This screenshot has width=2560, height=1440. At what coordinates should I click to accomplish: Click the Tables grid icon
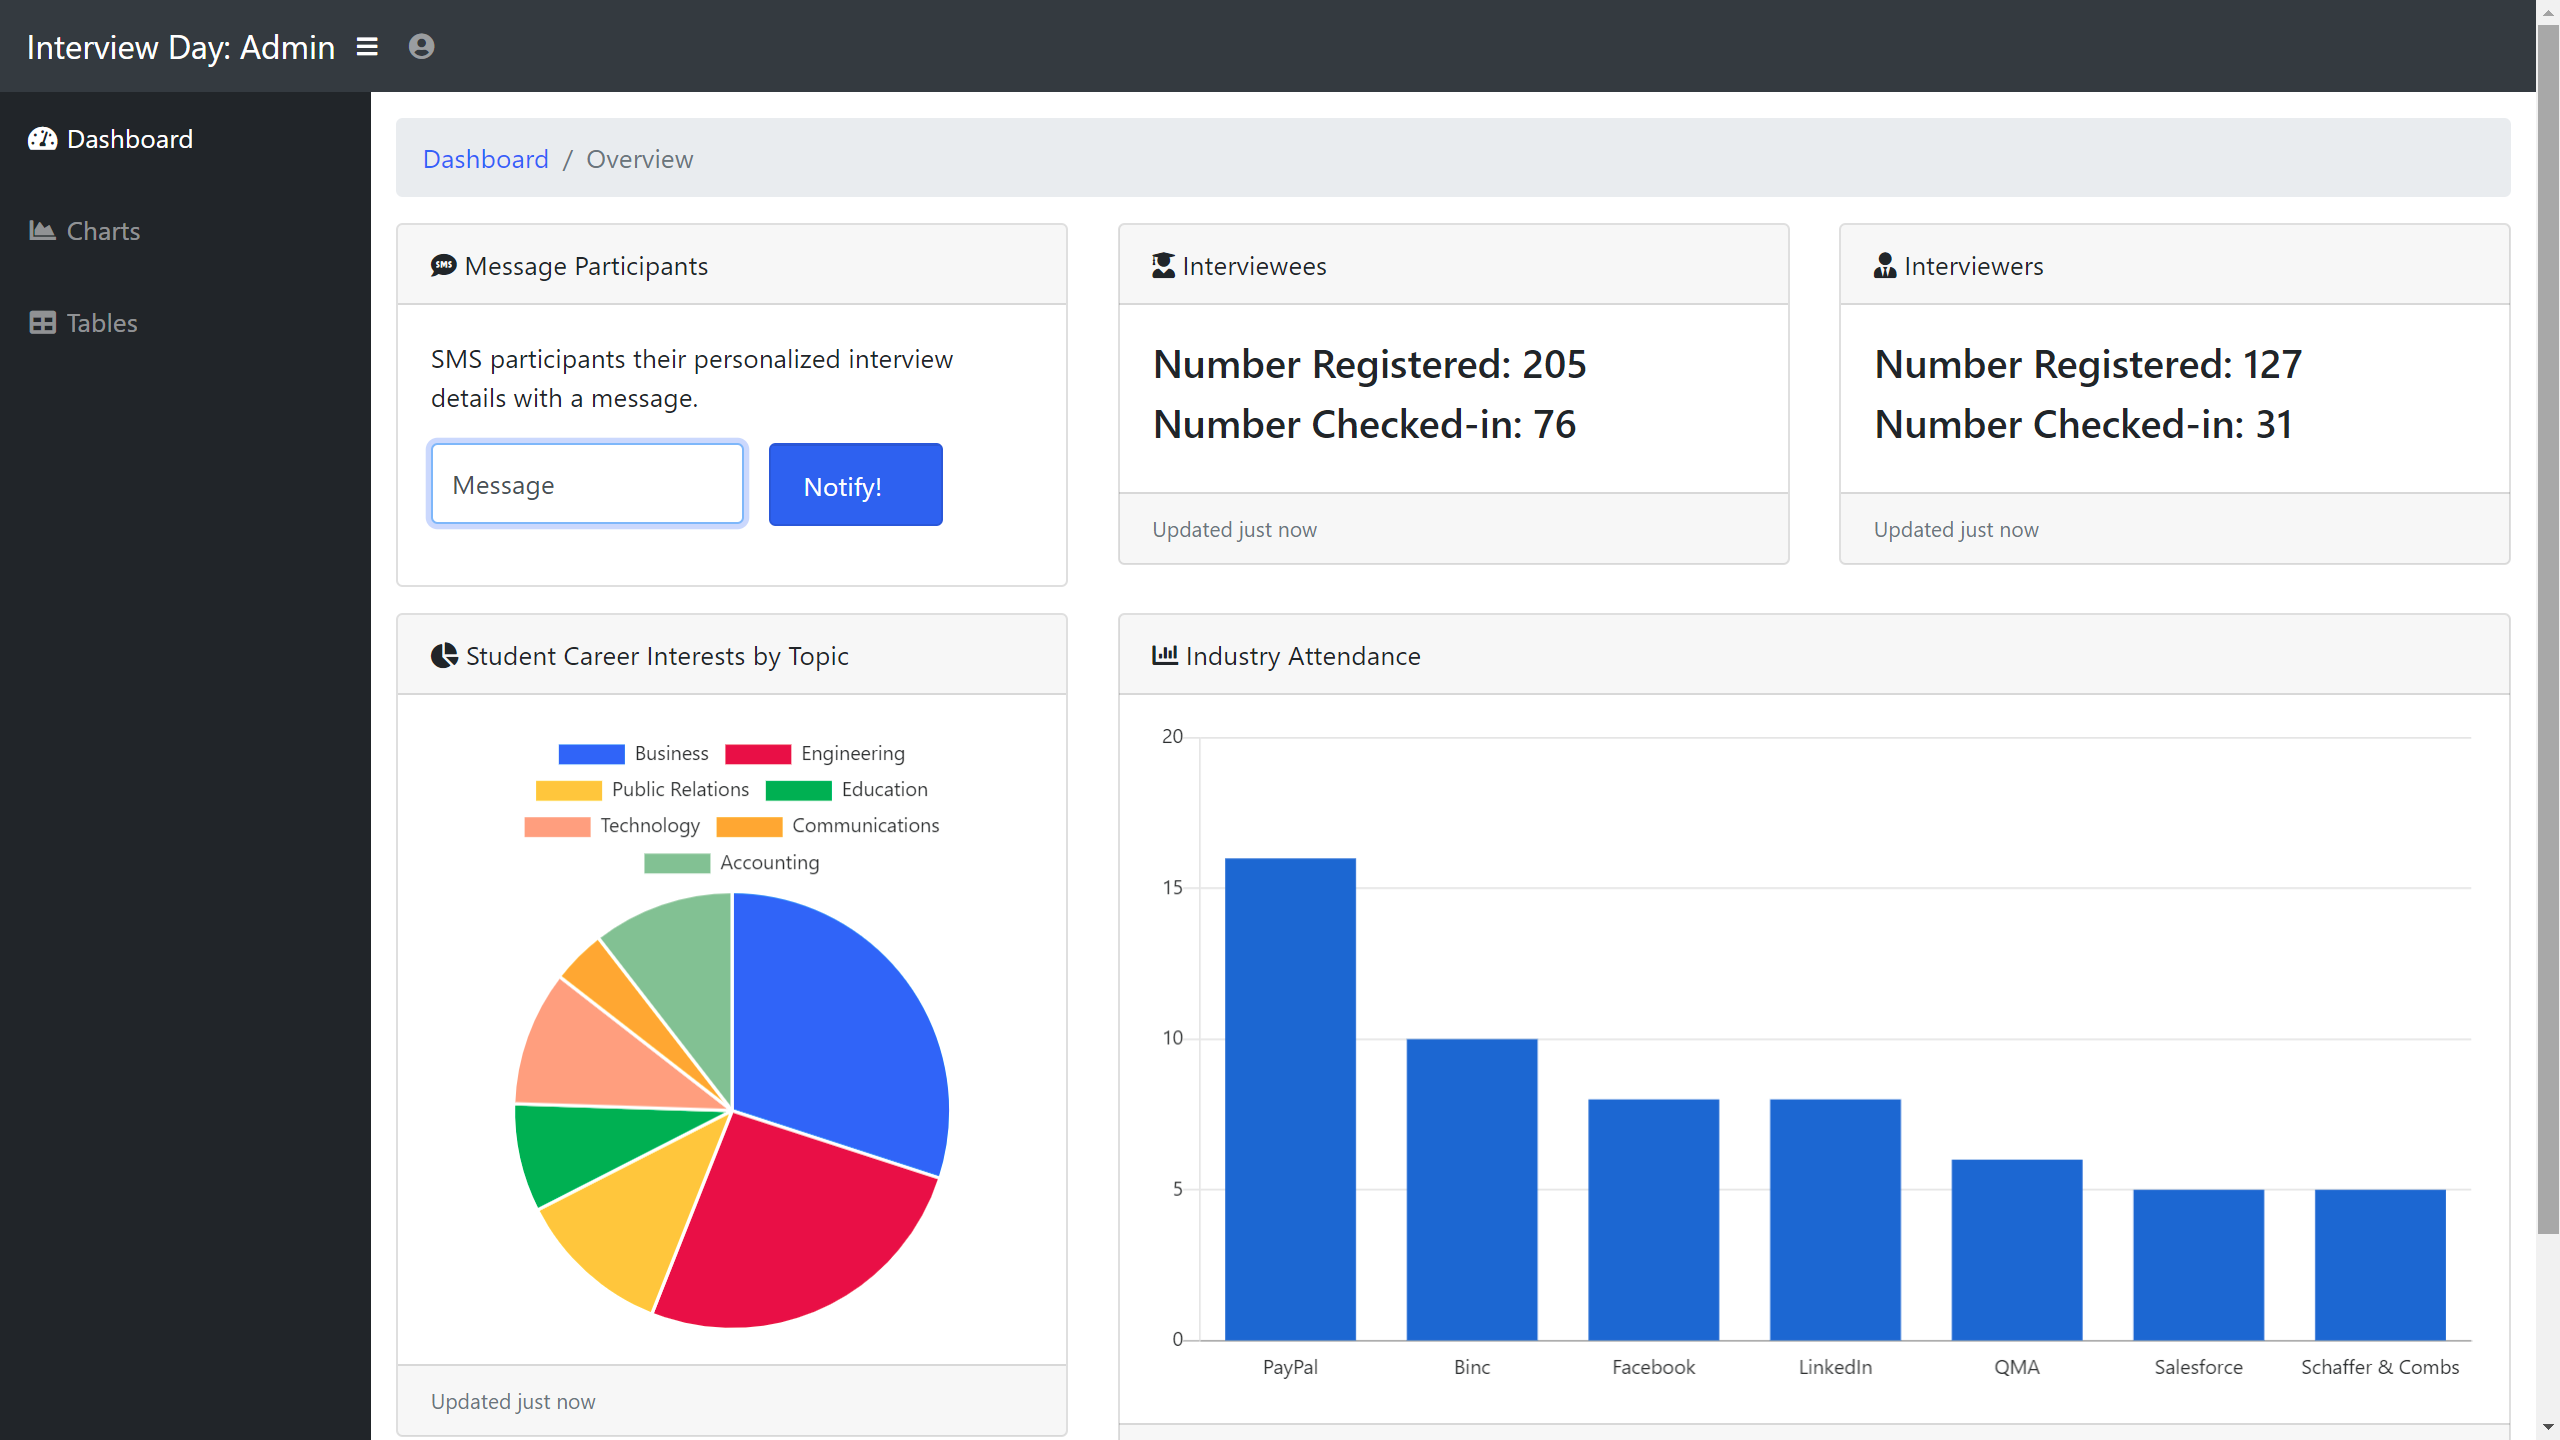pos(42,323)
